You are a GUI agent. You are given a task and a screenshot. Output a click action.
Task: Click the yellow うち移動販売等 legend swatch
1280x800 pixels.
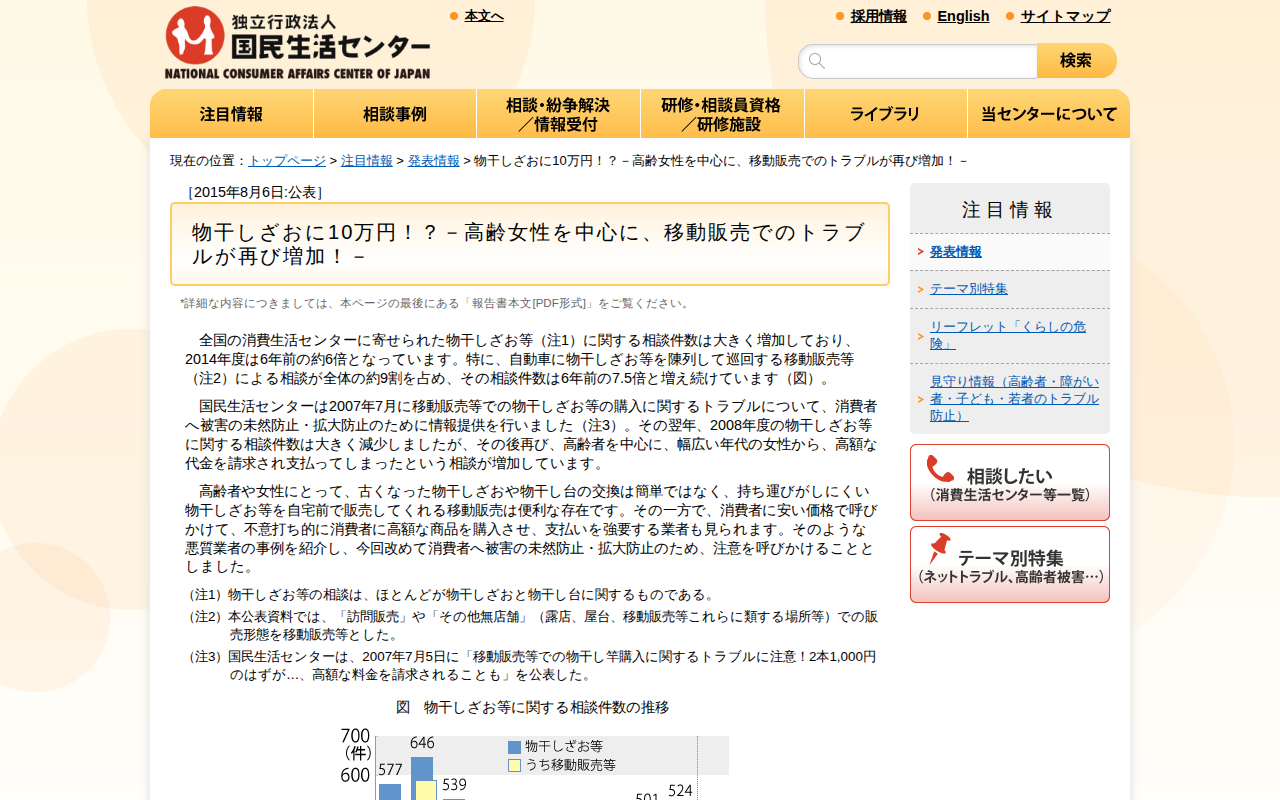pyautogui.click(x=514, y=766)
